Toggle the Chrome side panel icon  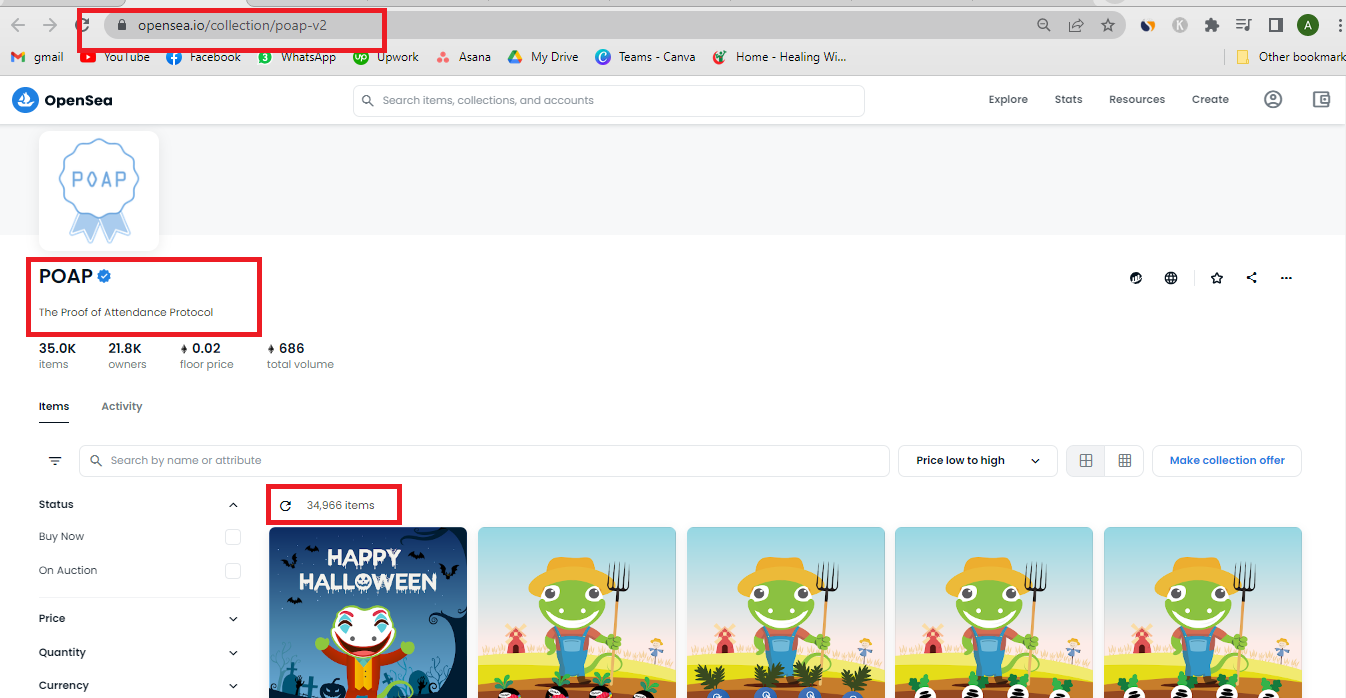point(1276,25)
